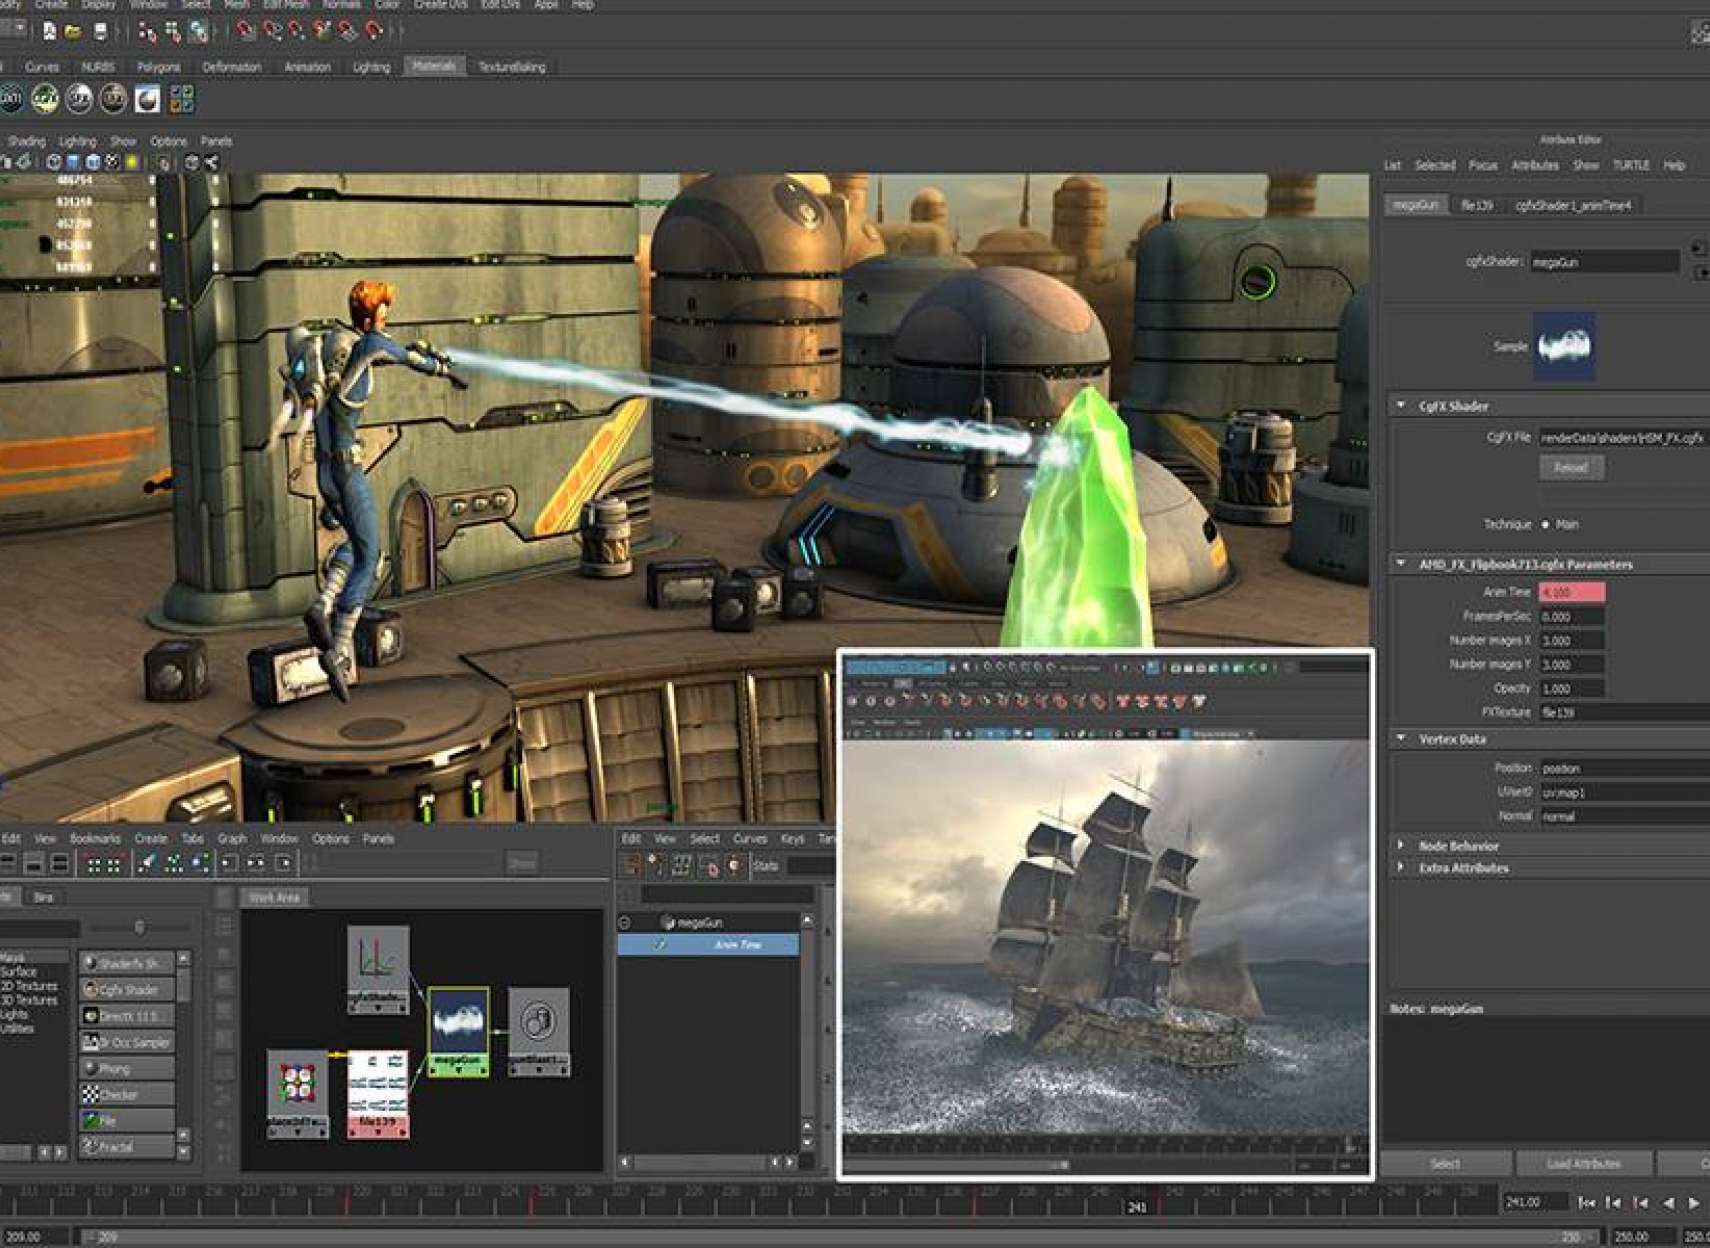
Task: Switch to the Lighting shelf tab
Action: [371, 67]
